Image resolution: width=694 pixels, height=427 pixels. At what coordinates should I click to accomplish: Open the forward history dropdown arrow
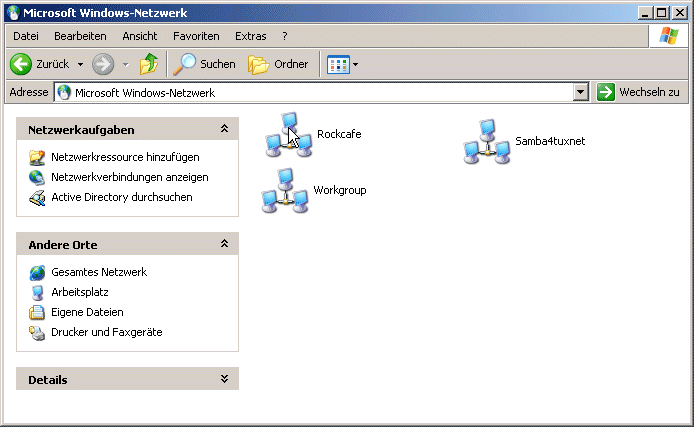click(x=126, y=65)
